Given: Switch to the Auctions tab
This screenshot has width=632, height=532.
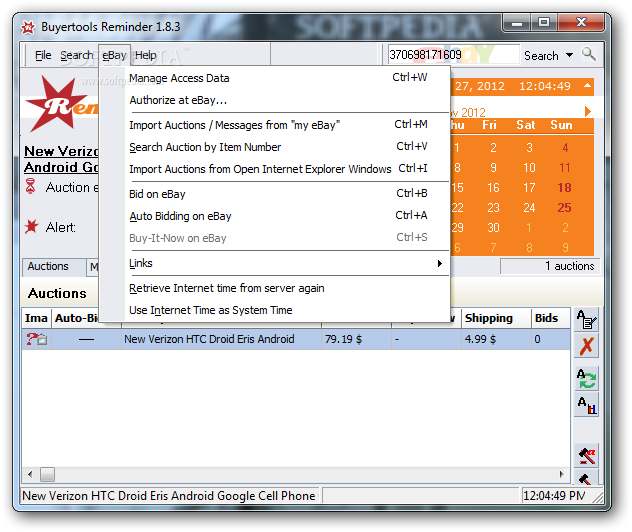Looking at the screenshot, I should (x=54, y=266).
